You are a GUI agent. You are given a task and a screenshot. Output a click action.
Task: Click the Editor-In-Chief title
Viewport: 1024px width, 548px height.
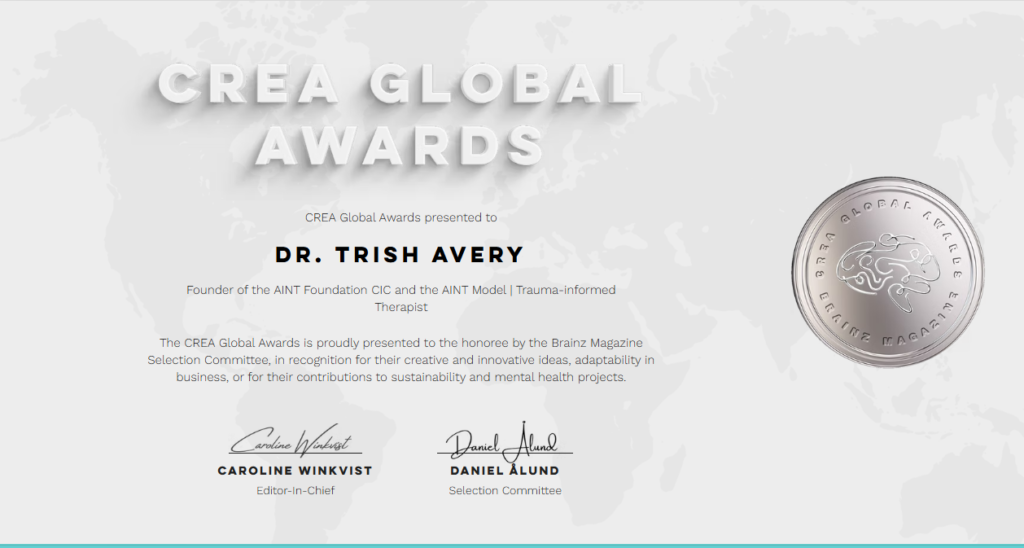(x=295, y=491)
